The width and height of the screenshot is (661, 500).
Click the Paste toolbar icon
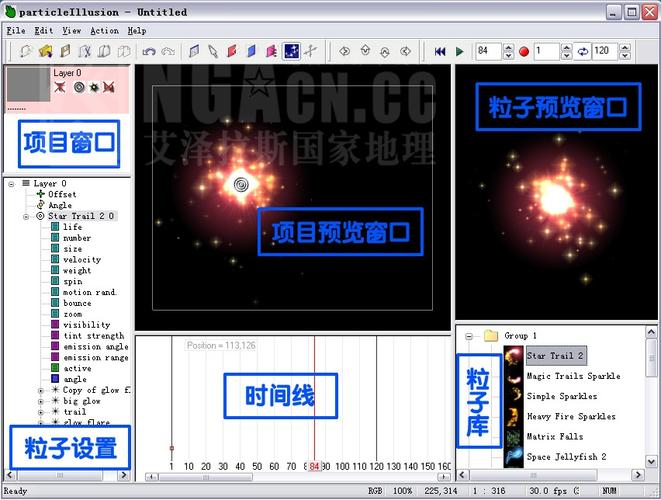[x=124, y=51]
